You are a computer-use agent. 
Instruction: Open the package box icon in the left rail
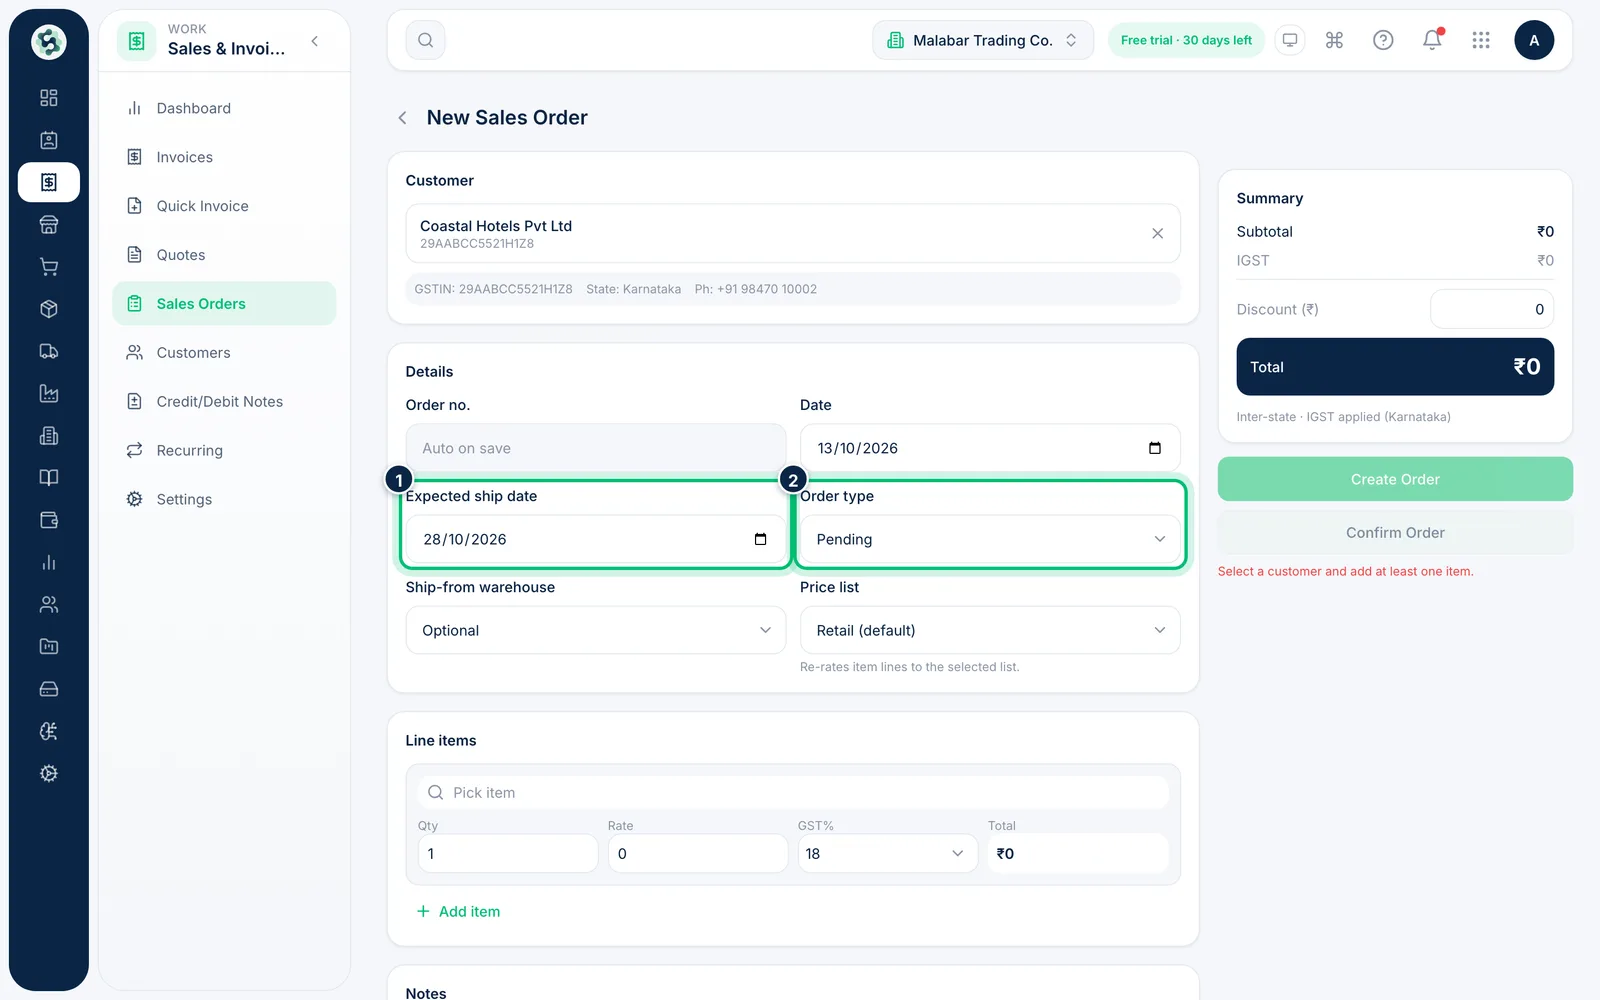(x=49, y=309)
